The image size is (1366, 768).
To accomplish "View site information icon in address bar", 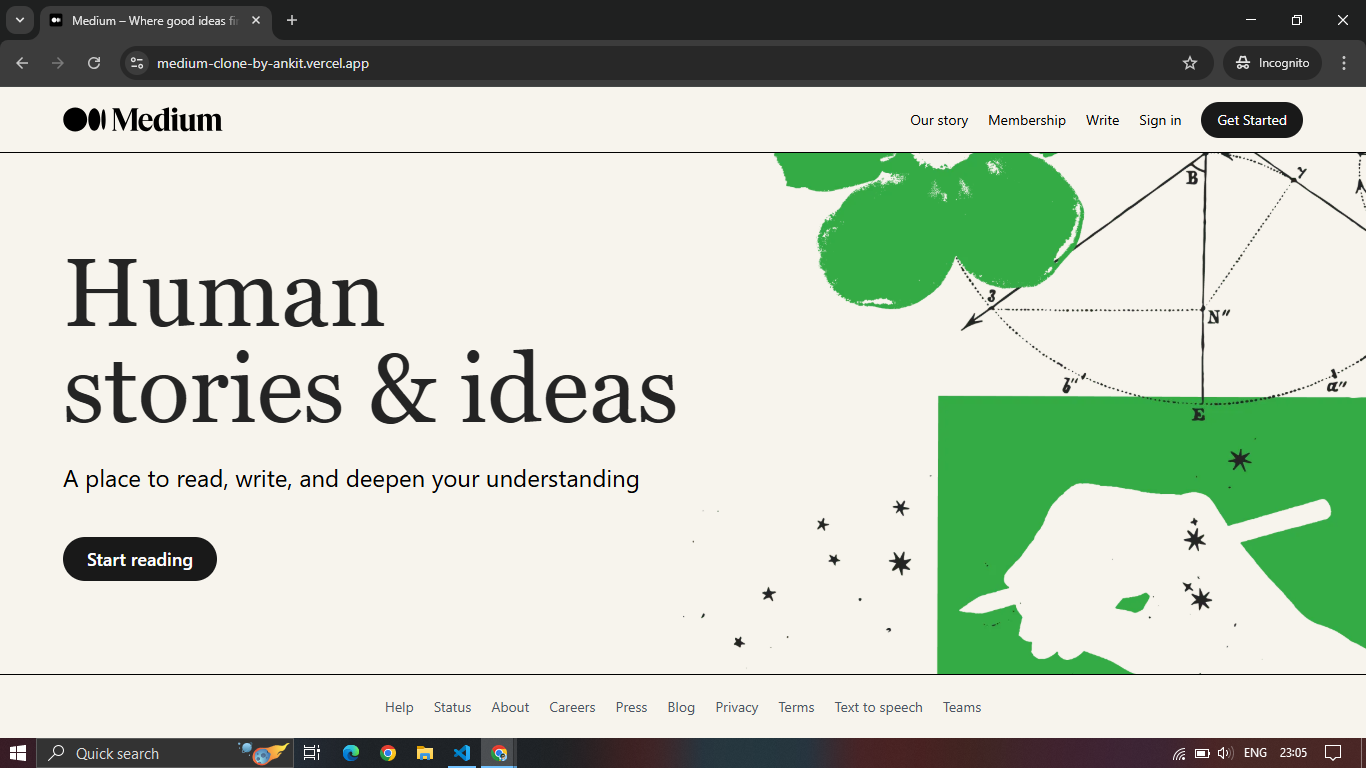I will coord(137,63).
